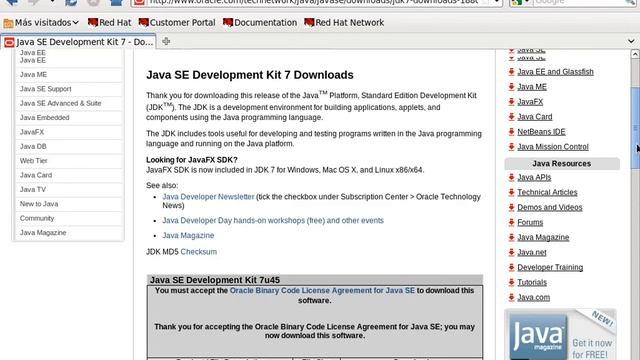Screen dimensions: 640x360
Task: Click the scrollbar up arrow
Action: [635, 54]
